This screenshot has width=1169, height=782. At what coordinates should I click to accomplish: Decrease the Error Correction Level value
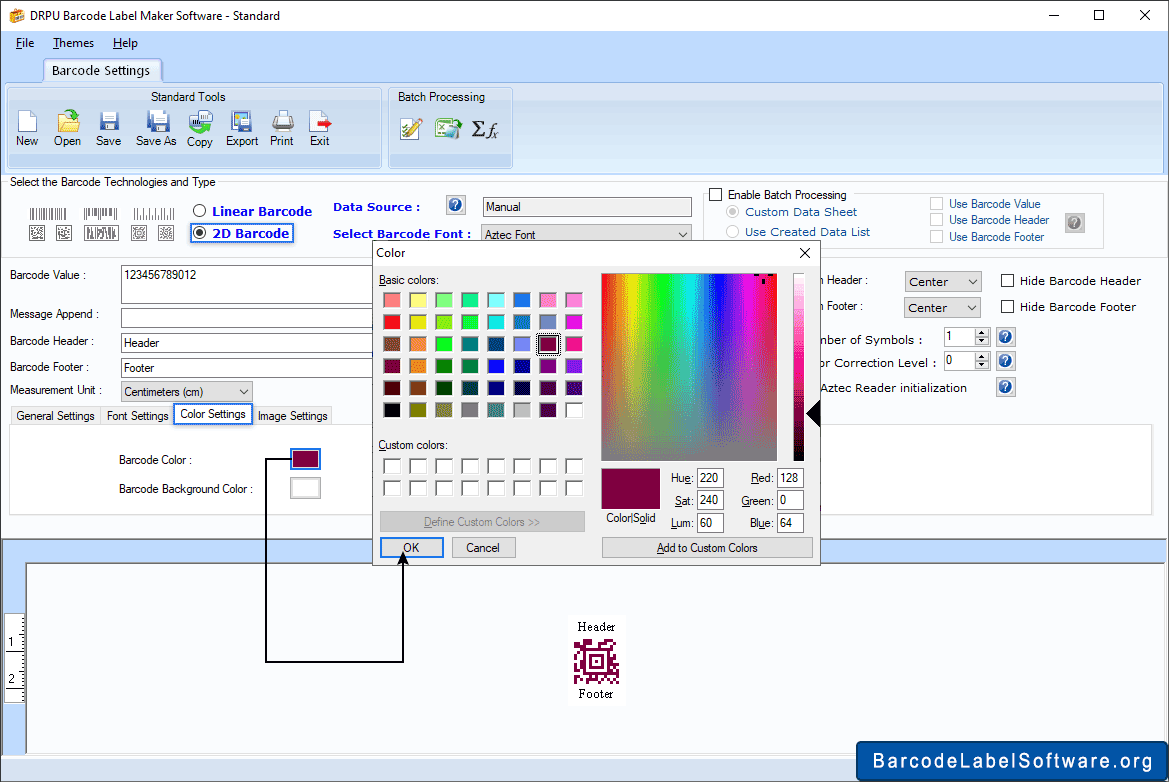982,365
